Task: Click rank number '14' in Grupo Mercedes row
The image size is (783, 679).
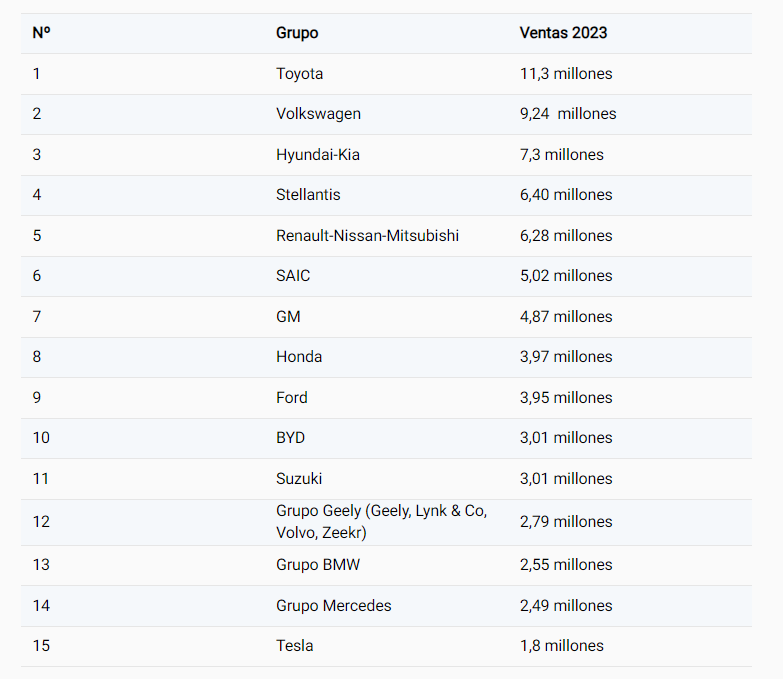Action: point(41,606)
